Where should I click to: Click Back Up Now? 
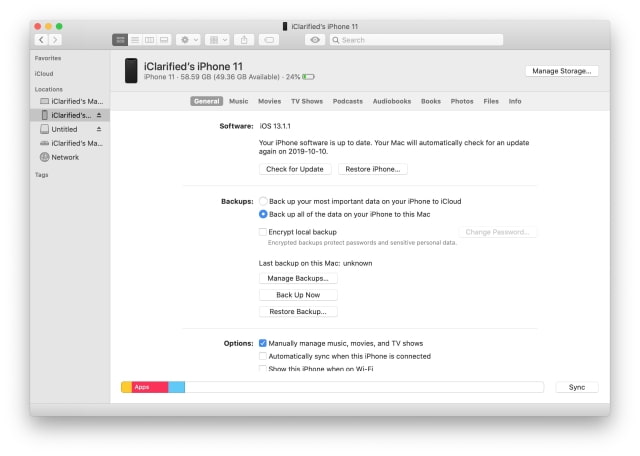click(298, 295)
